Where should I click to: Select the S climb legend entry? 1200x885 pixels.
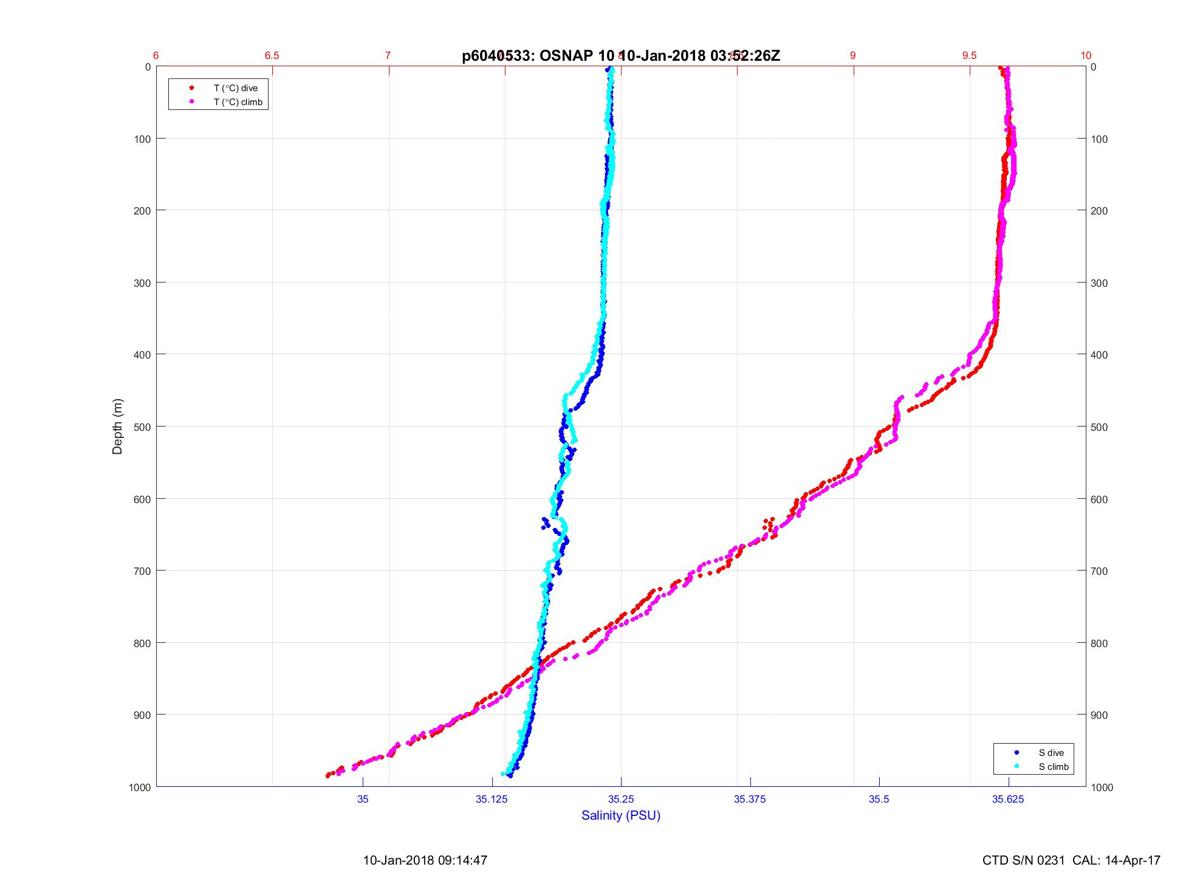click(1053, 766)
